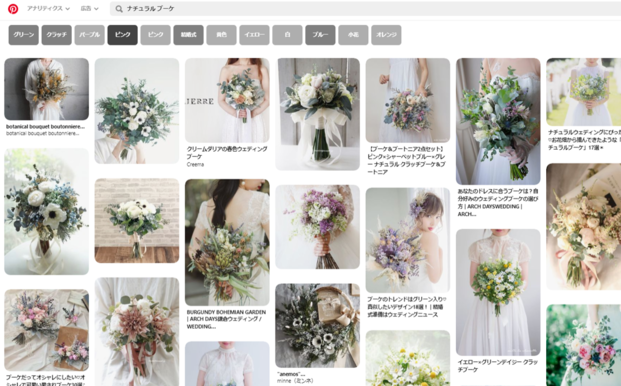Filter results by イエロー chip
Screen dimensions: 621x386
(x=254, y=35)
